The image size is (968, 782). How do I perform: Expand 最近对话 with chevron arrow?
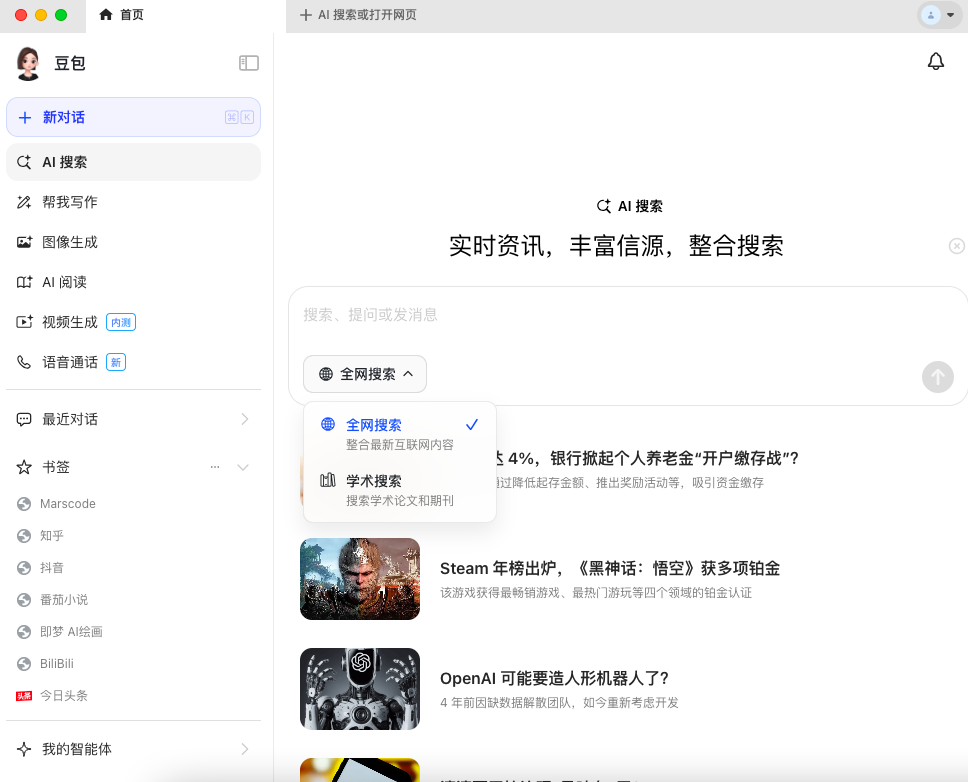pos(245,419)
